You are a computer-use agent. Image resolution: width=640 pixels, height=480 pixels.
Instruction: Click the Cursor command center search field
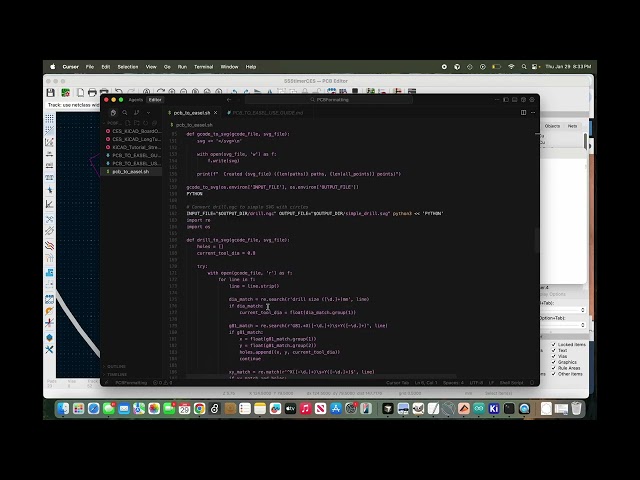[x=329, y=100]
